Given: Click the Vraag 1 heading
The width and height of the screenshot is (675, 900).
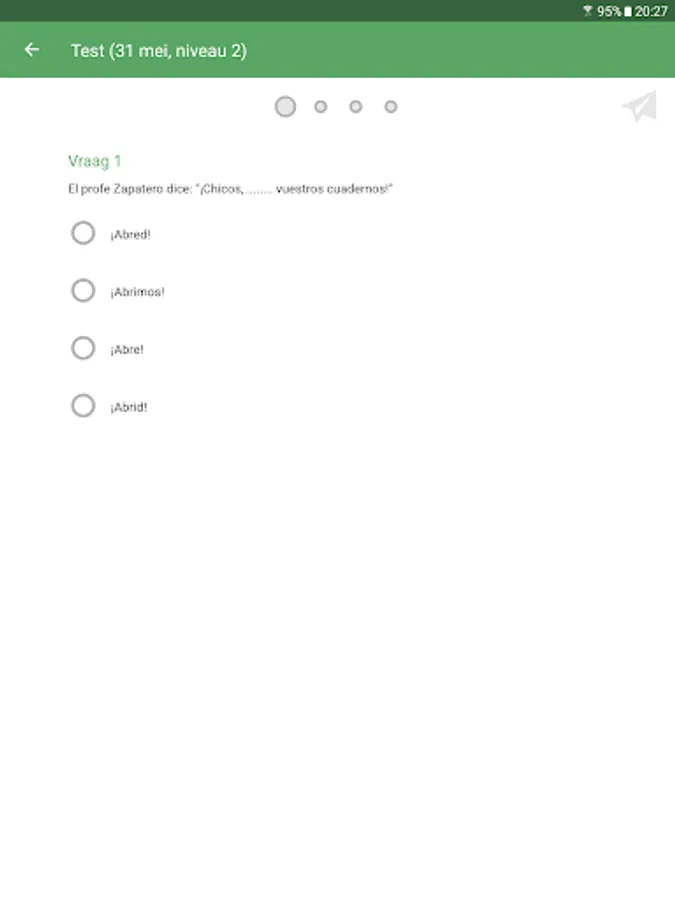Looking at the screenshot, I should (x=95, y=161).
